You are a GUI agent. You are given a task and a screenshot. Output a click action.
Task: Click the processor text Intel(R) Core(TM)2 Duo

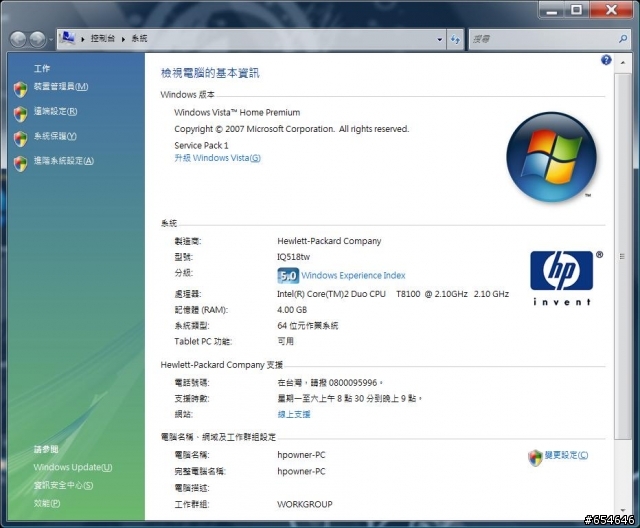pyautogui.click(x=331, y=294)
